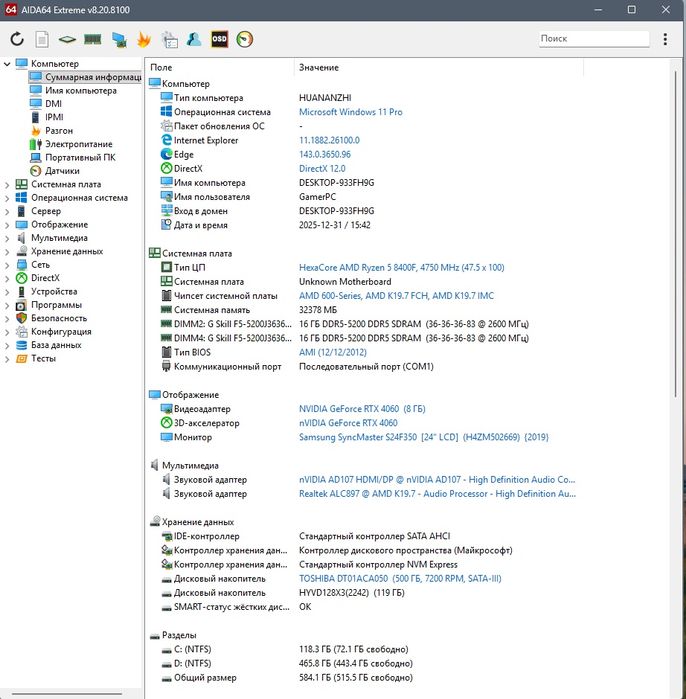Expand the Сеть tree node

(x=7, y=265)
